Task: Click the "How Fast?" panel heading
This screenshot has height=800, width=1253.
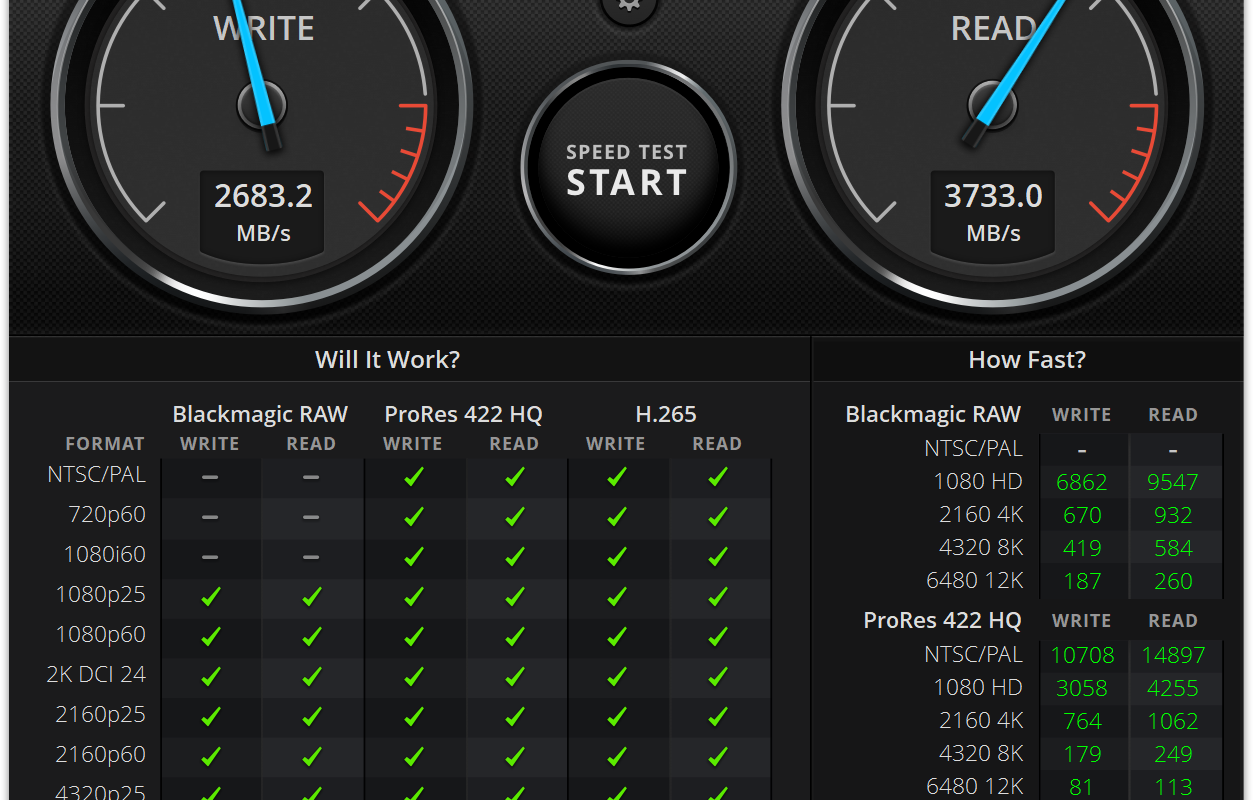Action: [x=1027, y=360]
